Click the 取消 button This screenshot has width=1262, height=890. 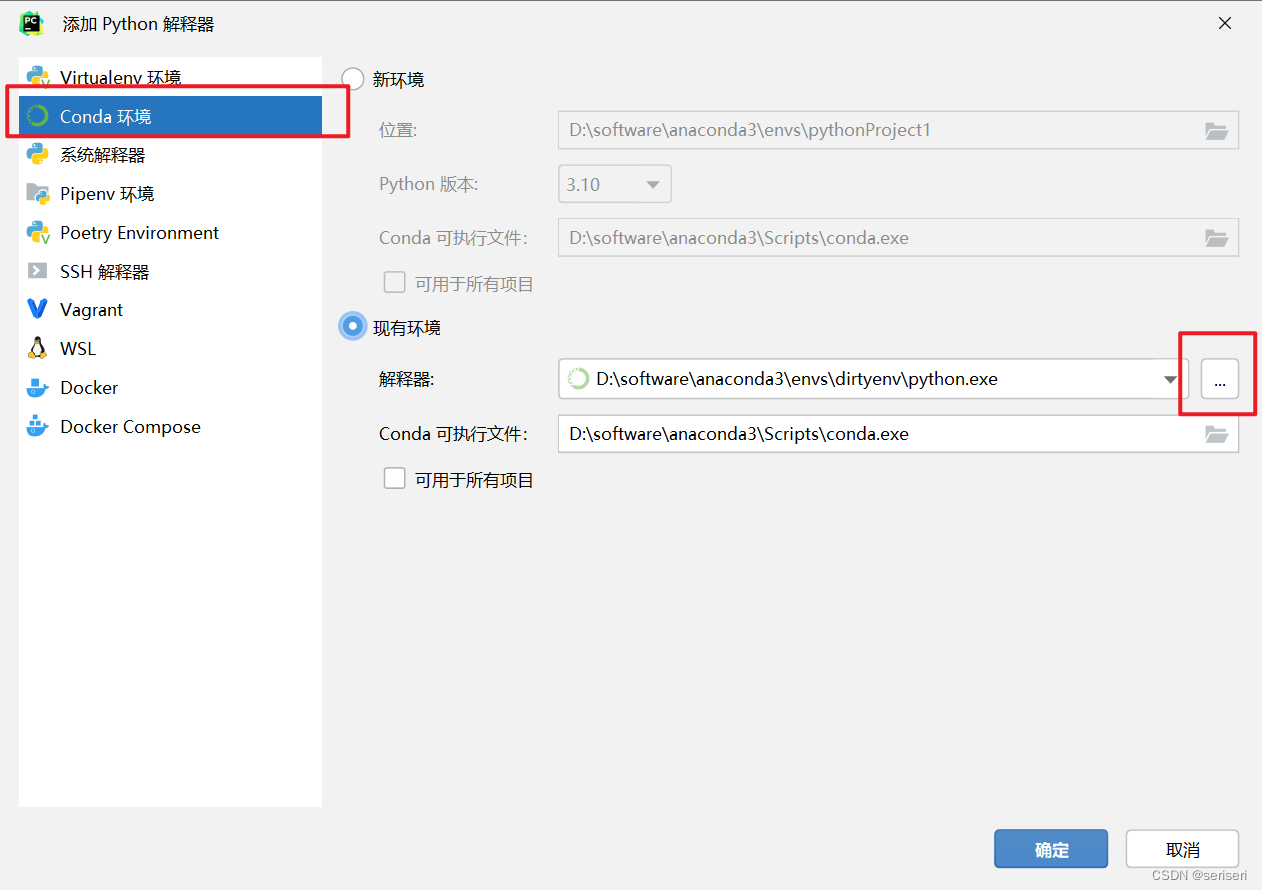point(1182,849)
